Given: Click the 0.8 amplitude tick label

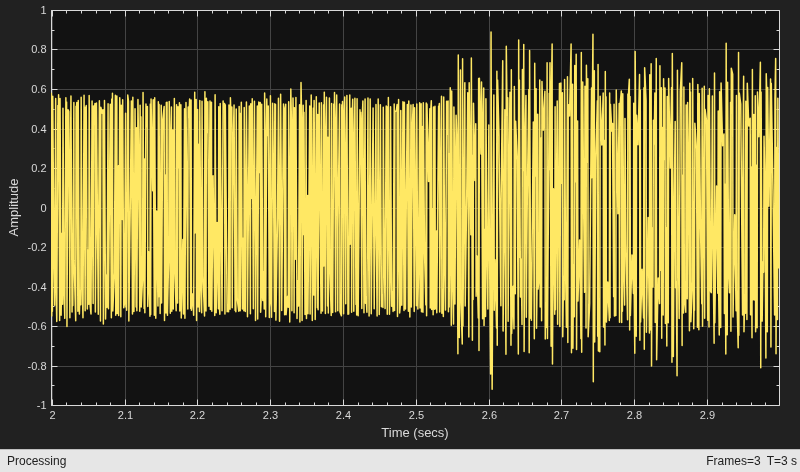Looking at the screenshot, I should tap(39, 49).
